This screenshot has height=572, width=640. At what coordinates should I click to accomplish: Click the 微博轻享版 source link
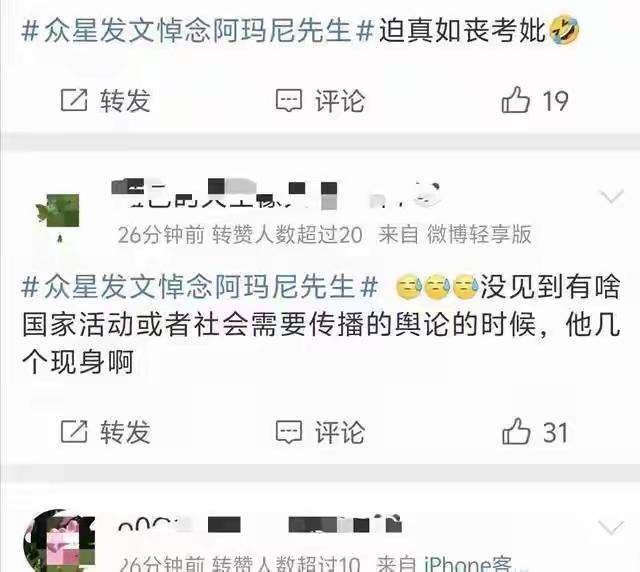pos(479,234)
